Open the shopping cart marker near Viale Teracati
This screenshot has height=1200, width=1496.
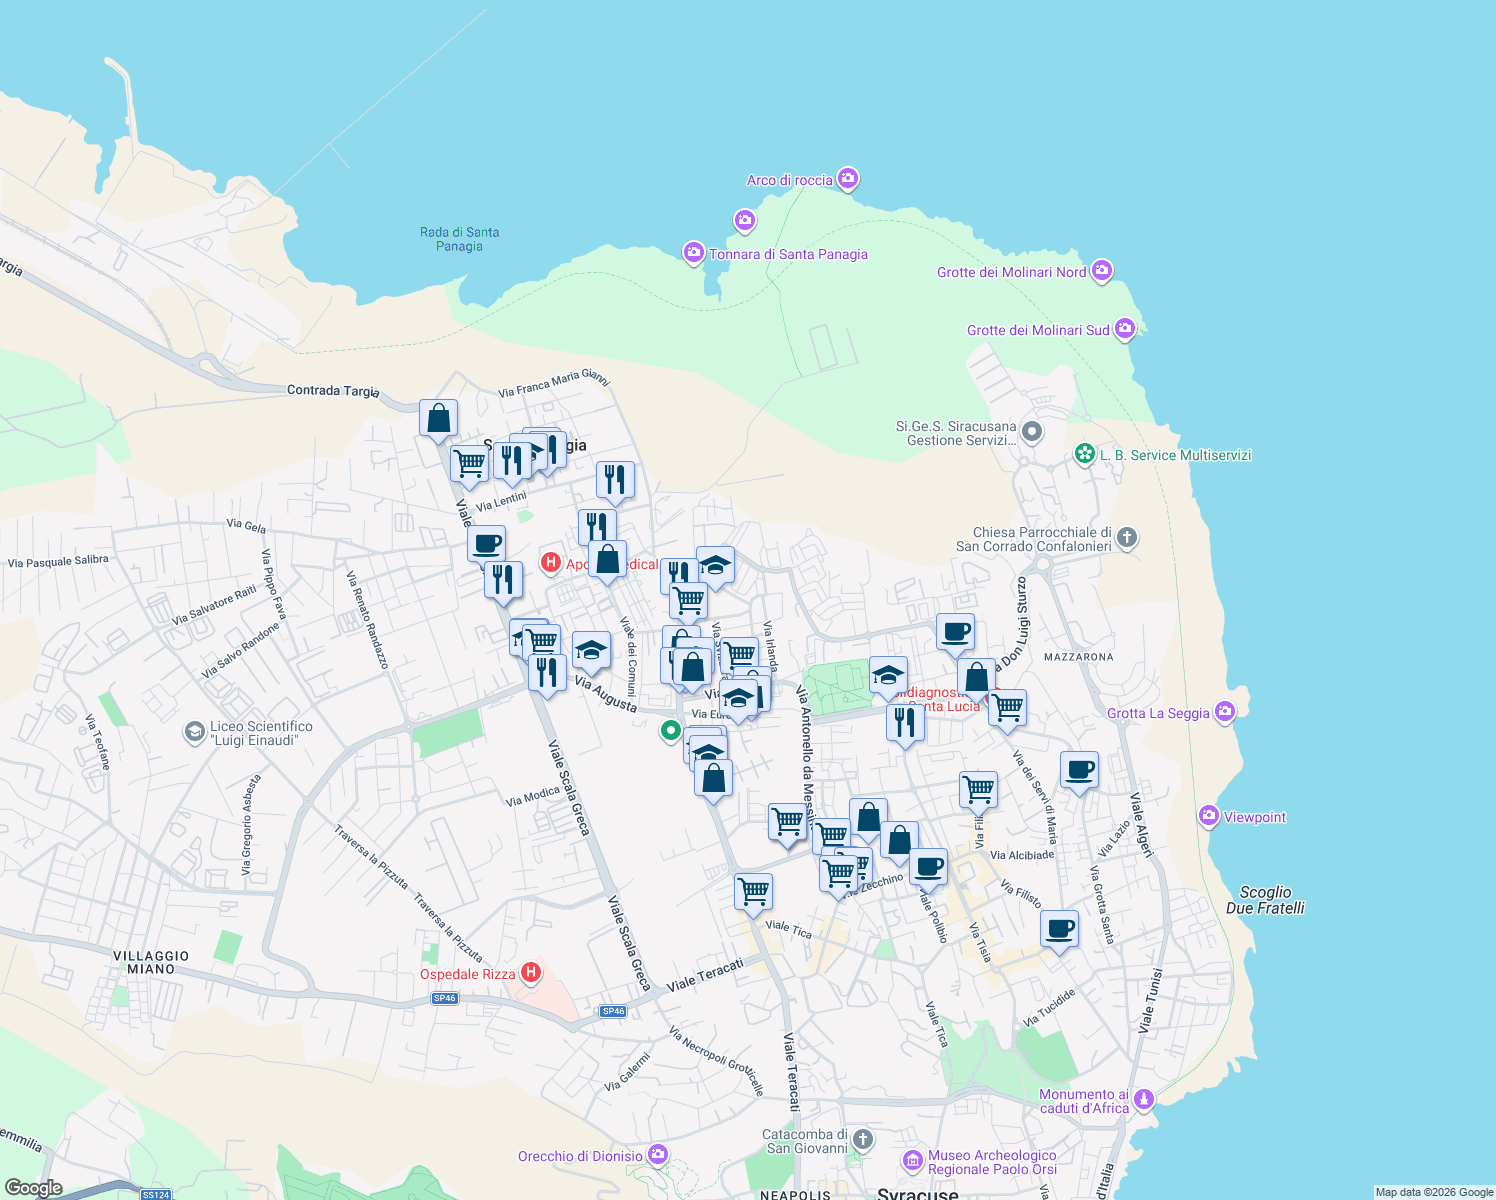[753, 890]
